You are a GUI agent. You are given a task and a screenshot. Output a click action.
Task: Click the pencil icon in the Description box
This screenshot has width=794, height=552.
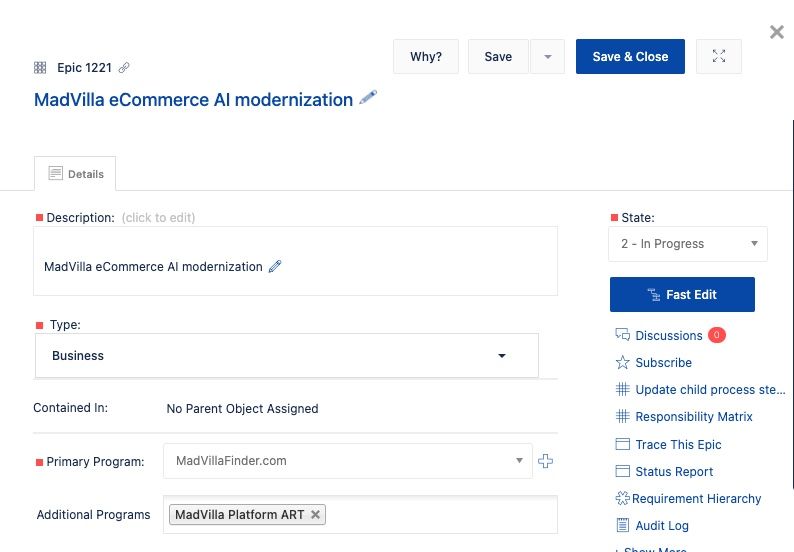coord(275,266)
